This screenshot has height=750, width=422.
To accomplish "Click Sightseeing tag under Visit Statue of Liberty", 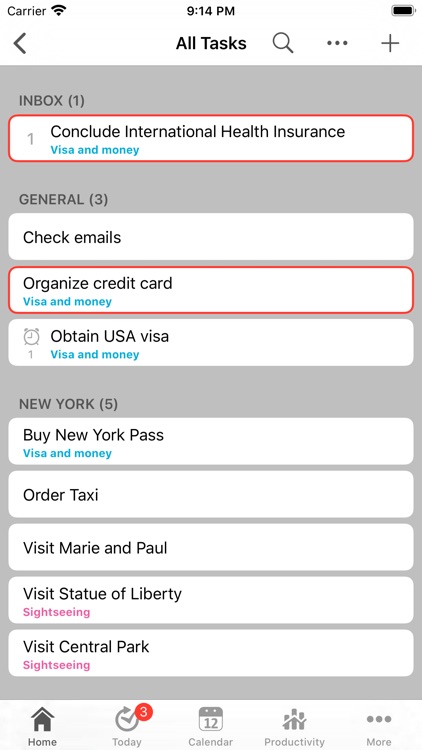I will [x=56, y=612].
